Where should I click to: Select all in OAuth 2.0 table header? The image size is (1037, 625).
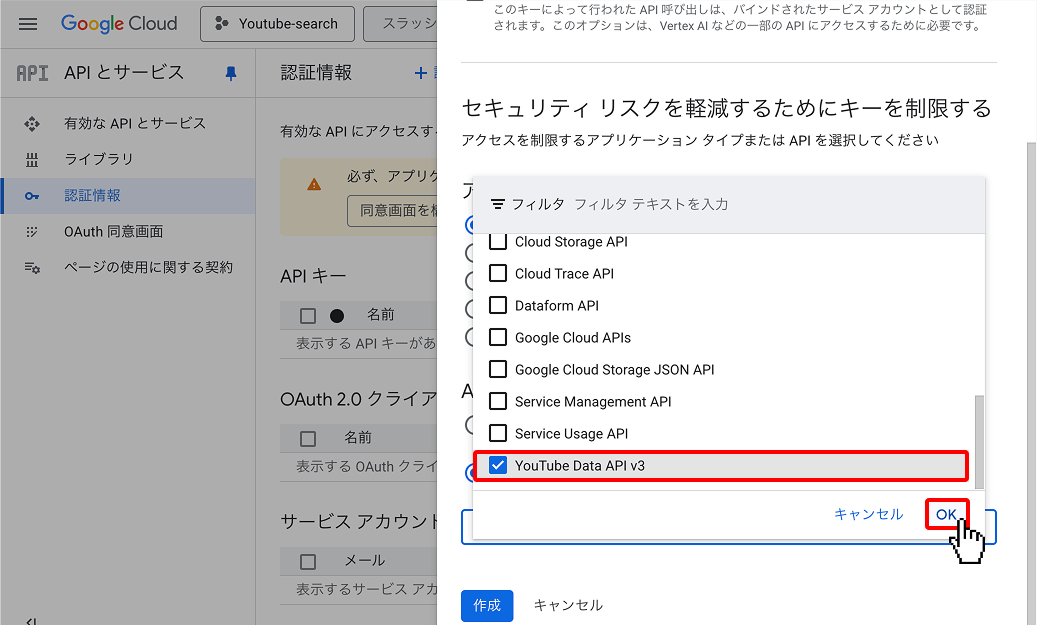point(308,438)
